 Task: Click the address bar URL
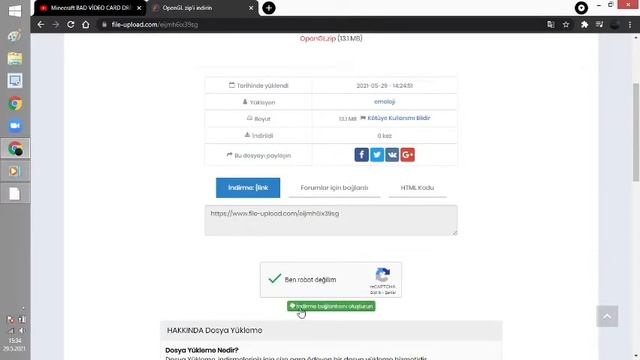coord(155,24)
